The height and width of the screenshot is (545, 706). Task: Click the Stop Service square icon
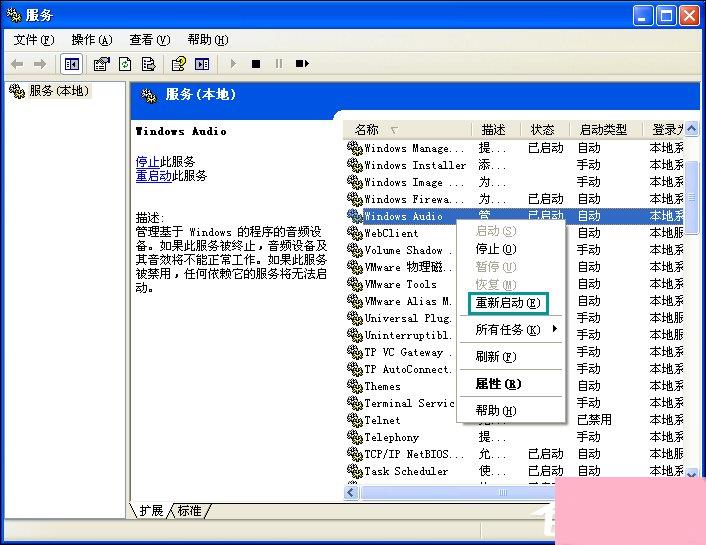click(x=256, y=64)
